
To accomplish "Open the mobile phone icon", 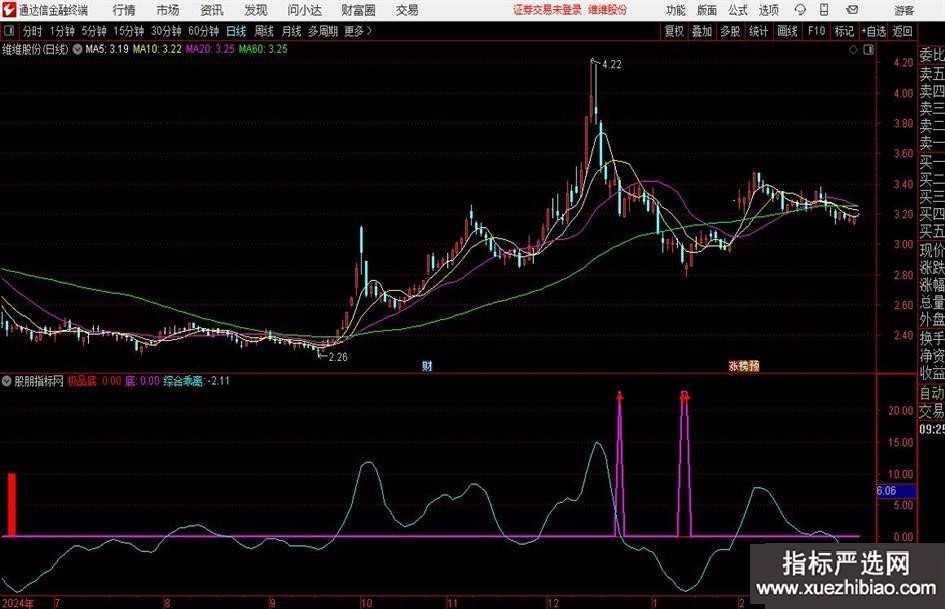I will point(824,10).
